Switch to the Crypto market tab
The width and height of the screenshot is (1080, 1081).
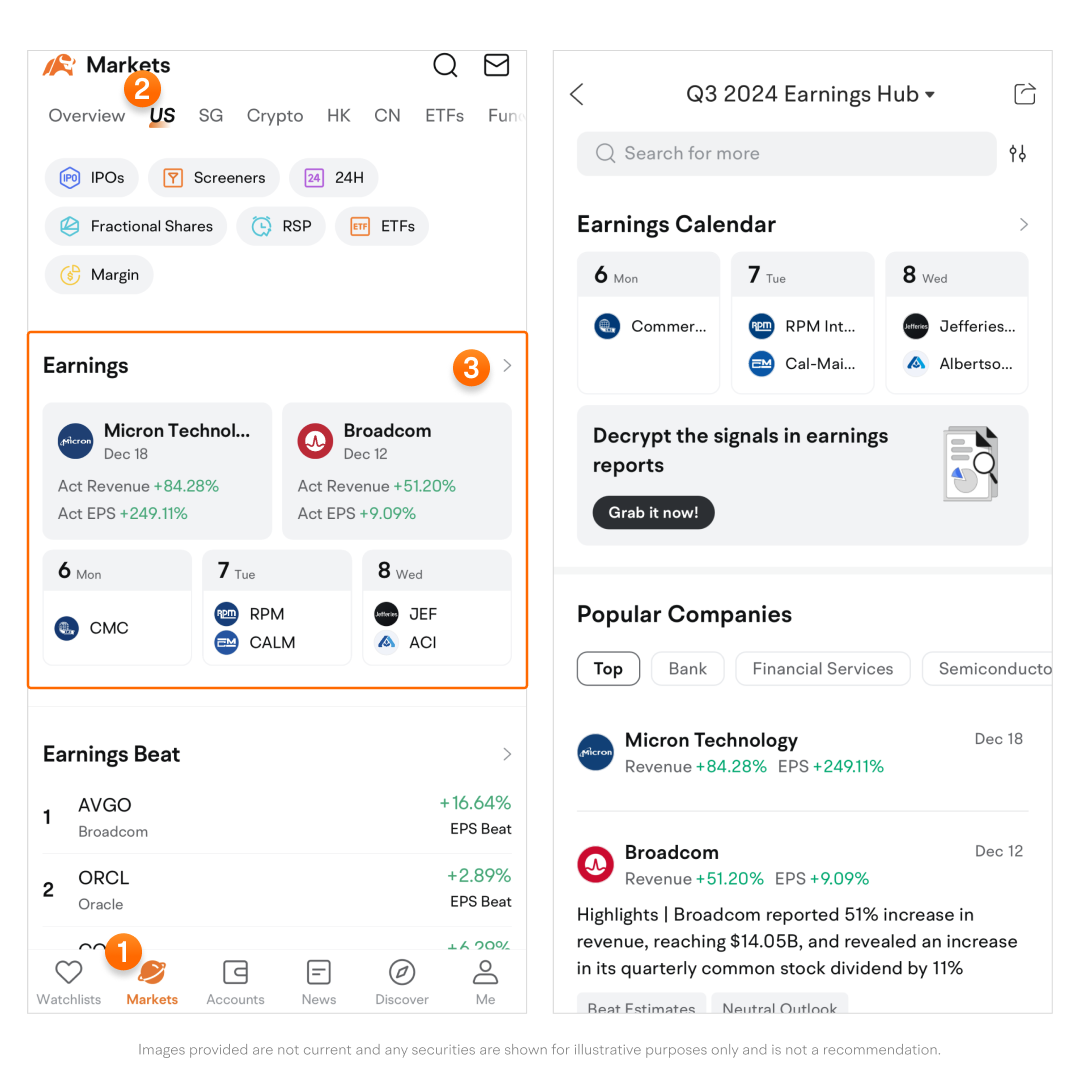pyautogui.click(x=275, y=116)
